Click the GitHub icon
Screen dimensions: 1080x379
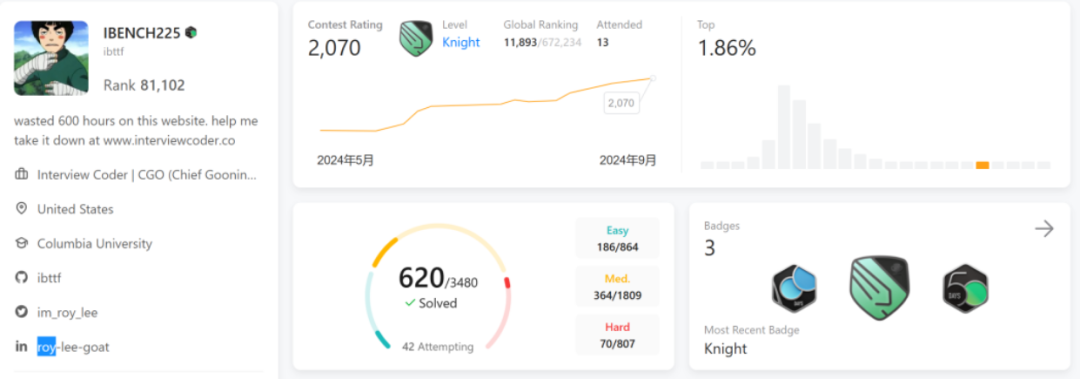[x=21, y=278]
